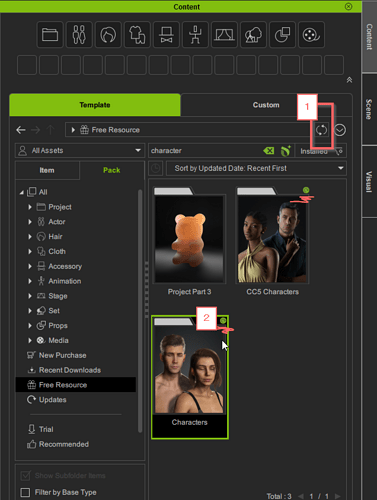Go forward with the right arrow
Image resolution: width=377 pixels, height=500 pixels.
(x=35, y=130)
